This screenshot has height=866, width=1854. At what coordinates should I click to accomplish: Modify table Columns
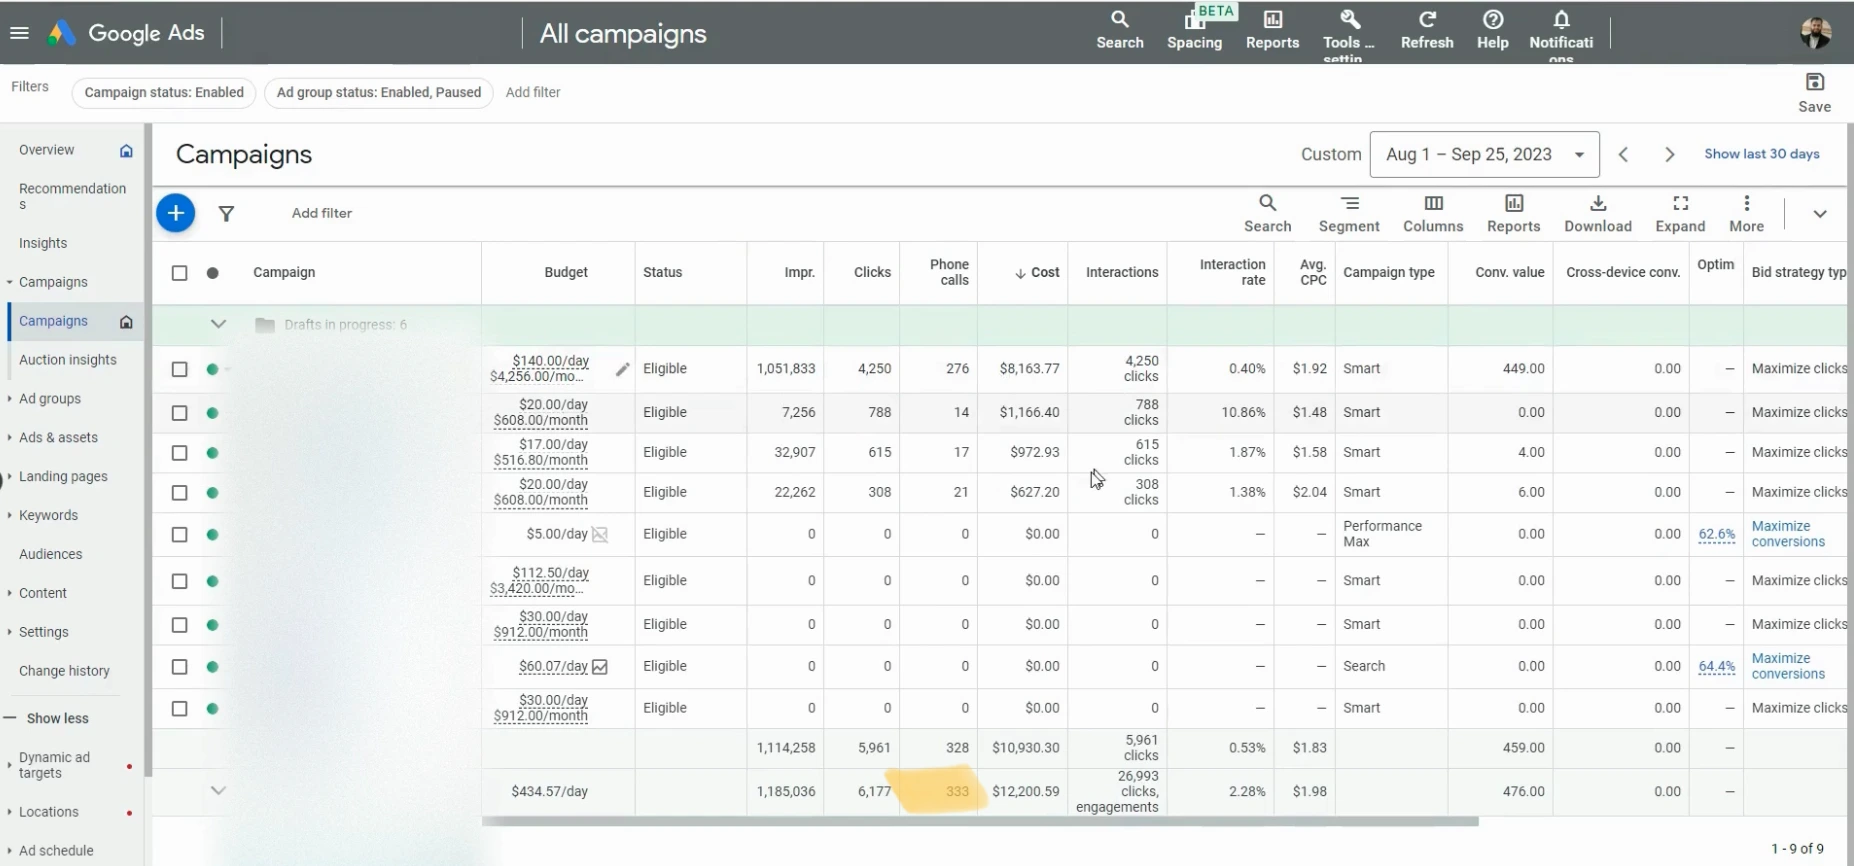(1433, 214)
